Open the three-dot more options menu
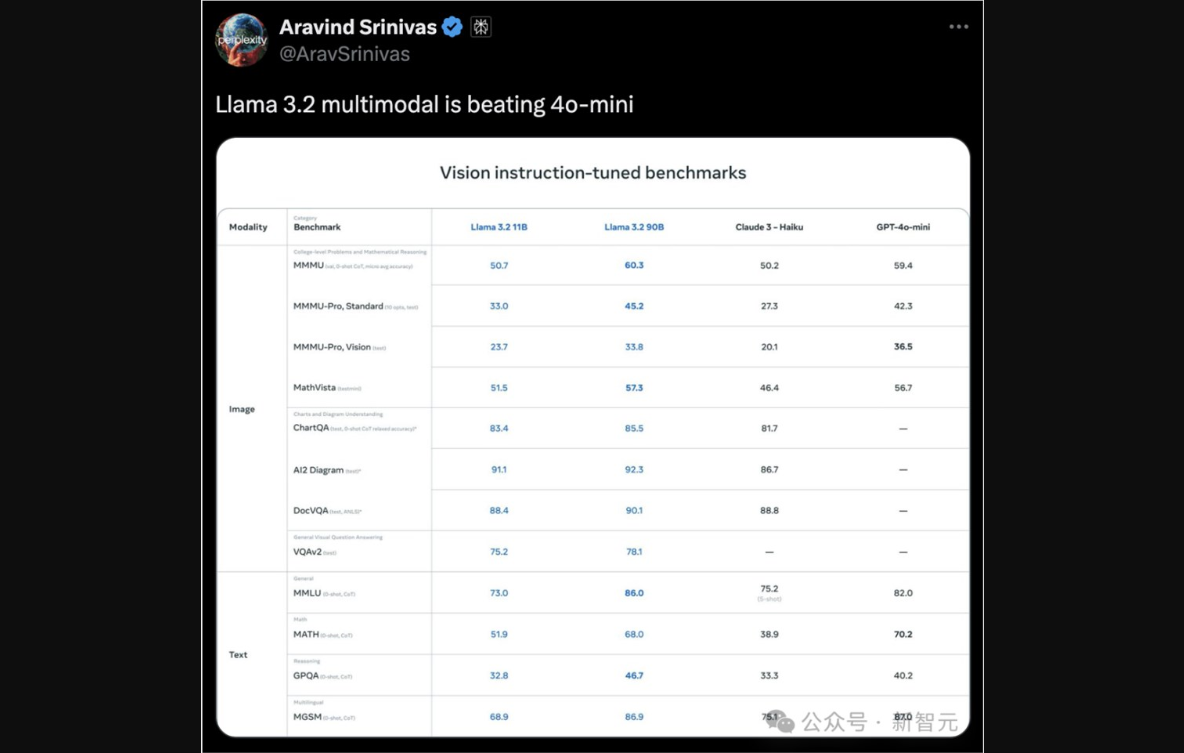The width and height of the screenshot is (1184, 753). [x=958, y=26]
